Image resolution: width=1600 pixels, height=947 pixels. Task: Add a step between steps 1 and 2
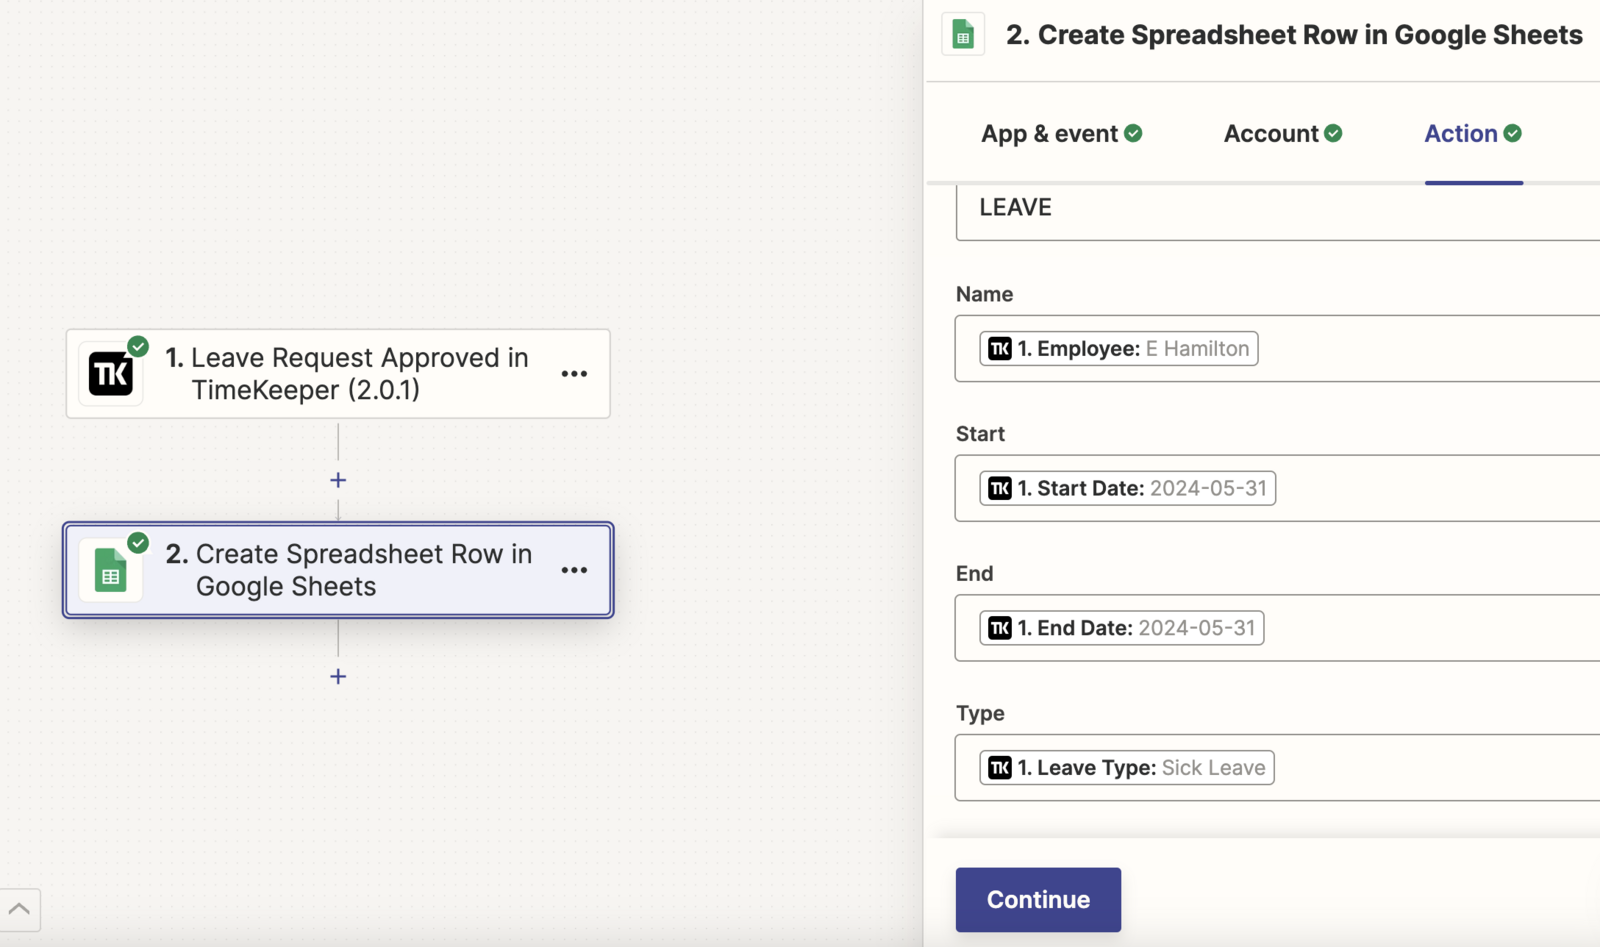(x=338, y=480)
